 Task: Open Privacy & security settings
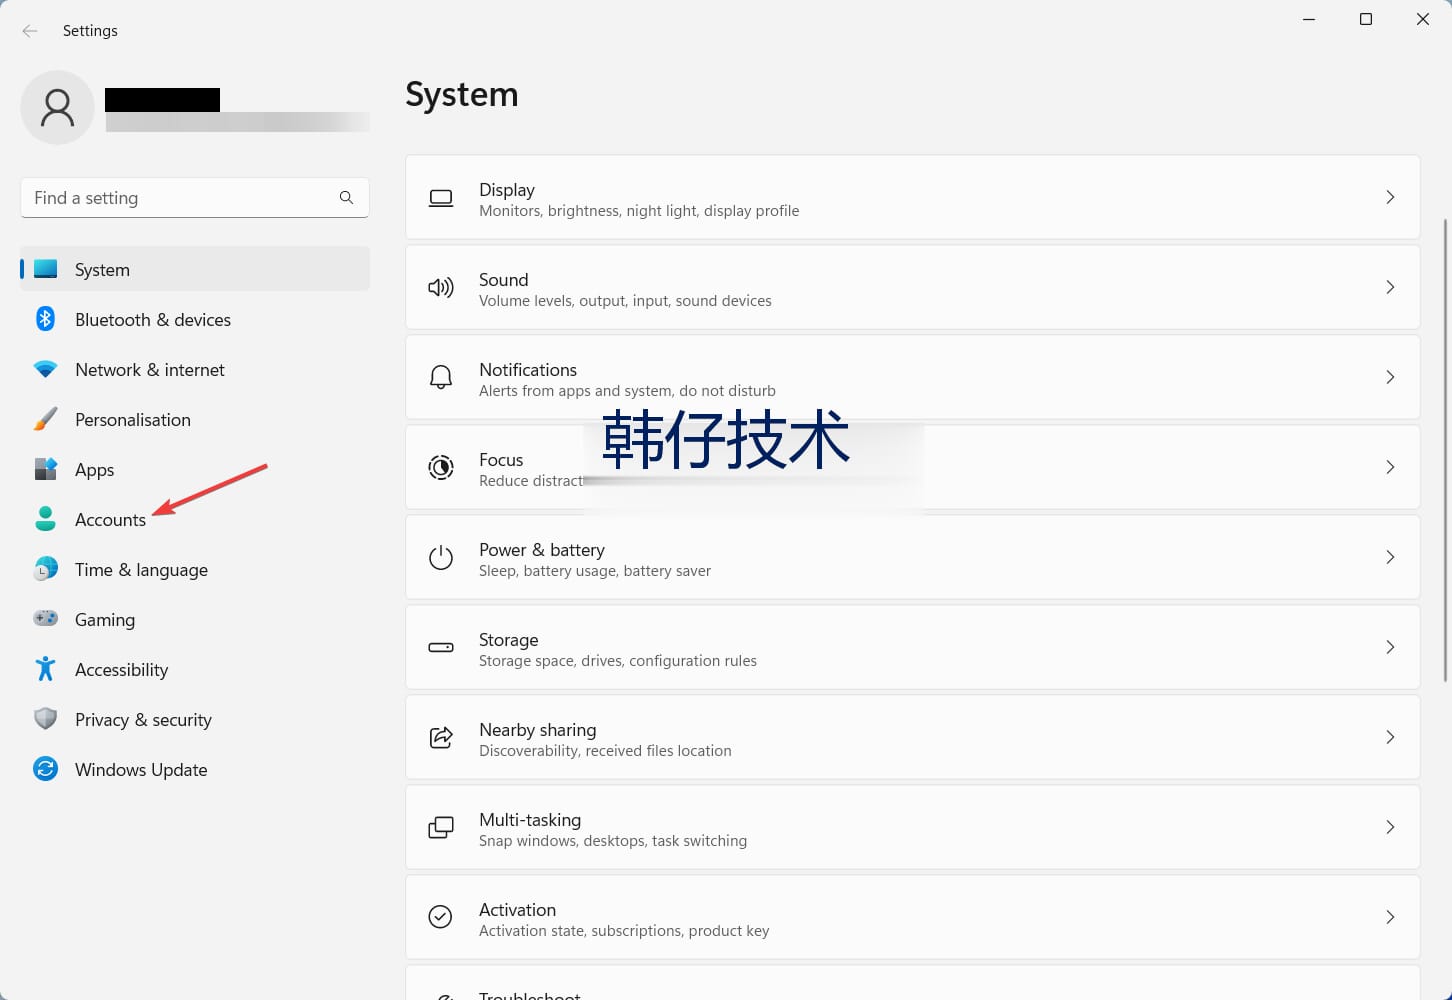[195, 719]
